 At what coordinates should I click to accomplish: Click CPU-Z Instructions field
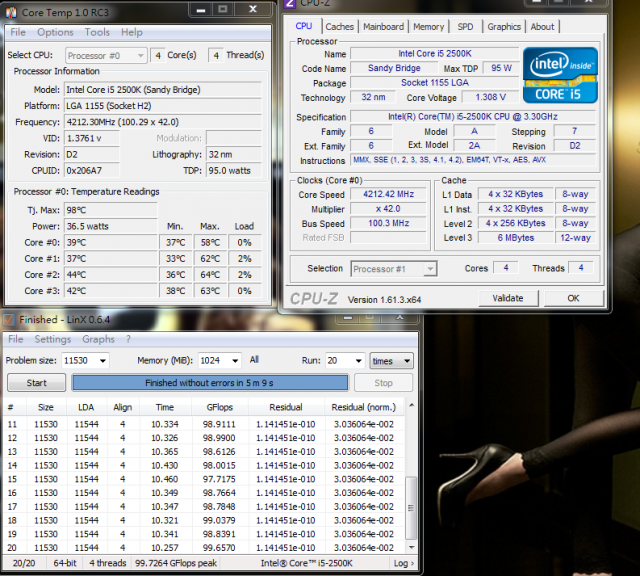click(473, 160)
